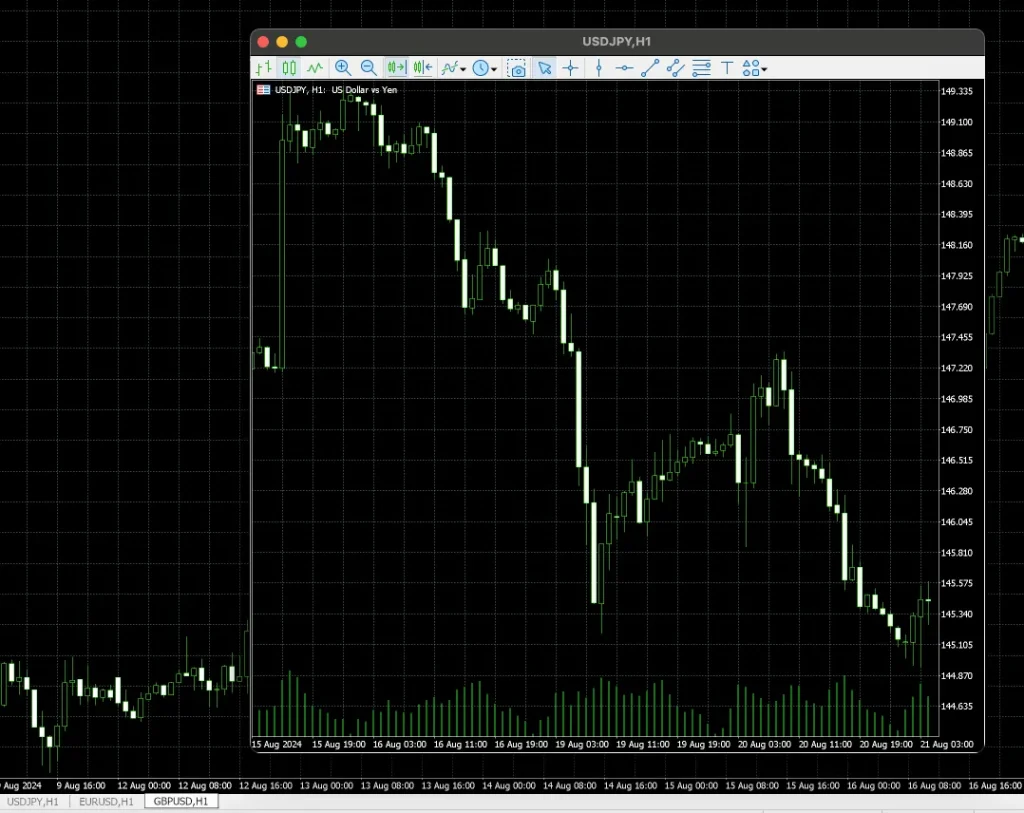Switch to the EURUSD,H1 tab
Screen dimensions: 1024x813
(106, 802)
